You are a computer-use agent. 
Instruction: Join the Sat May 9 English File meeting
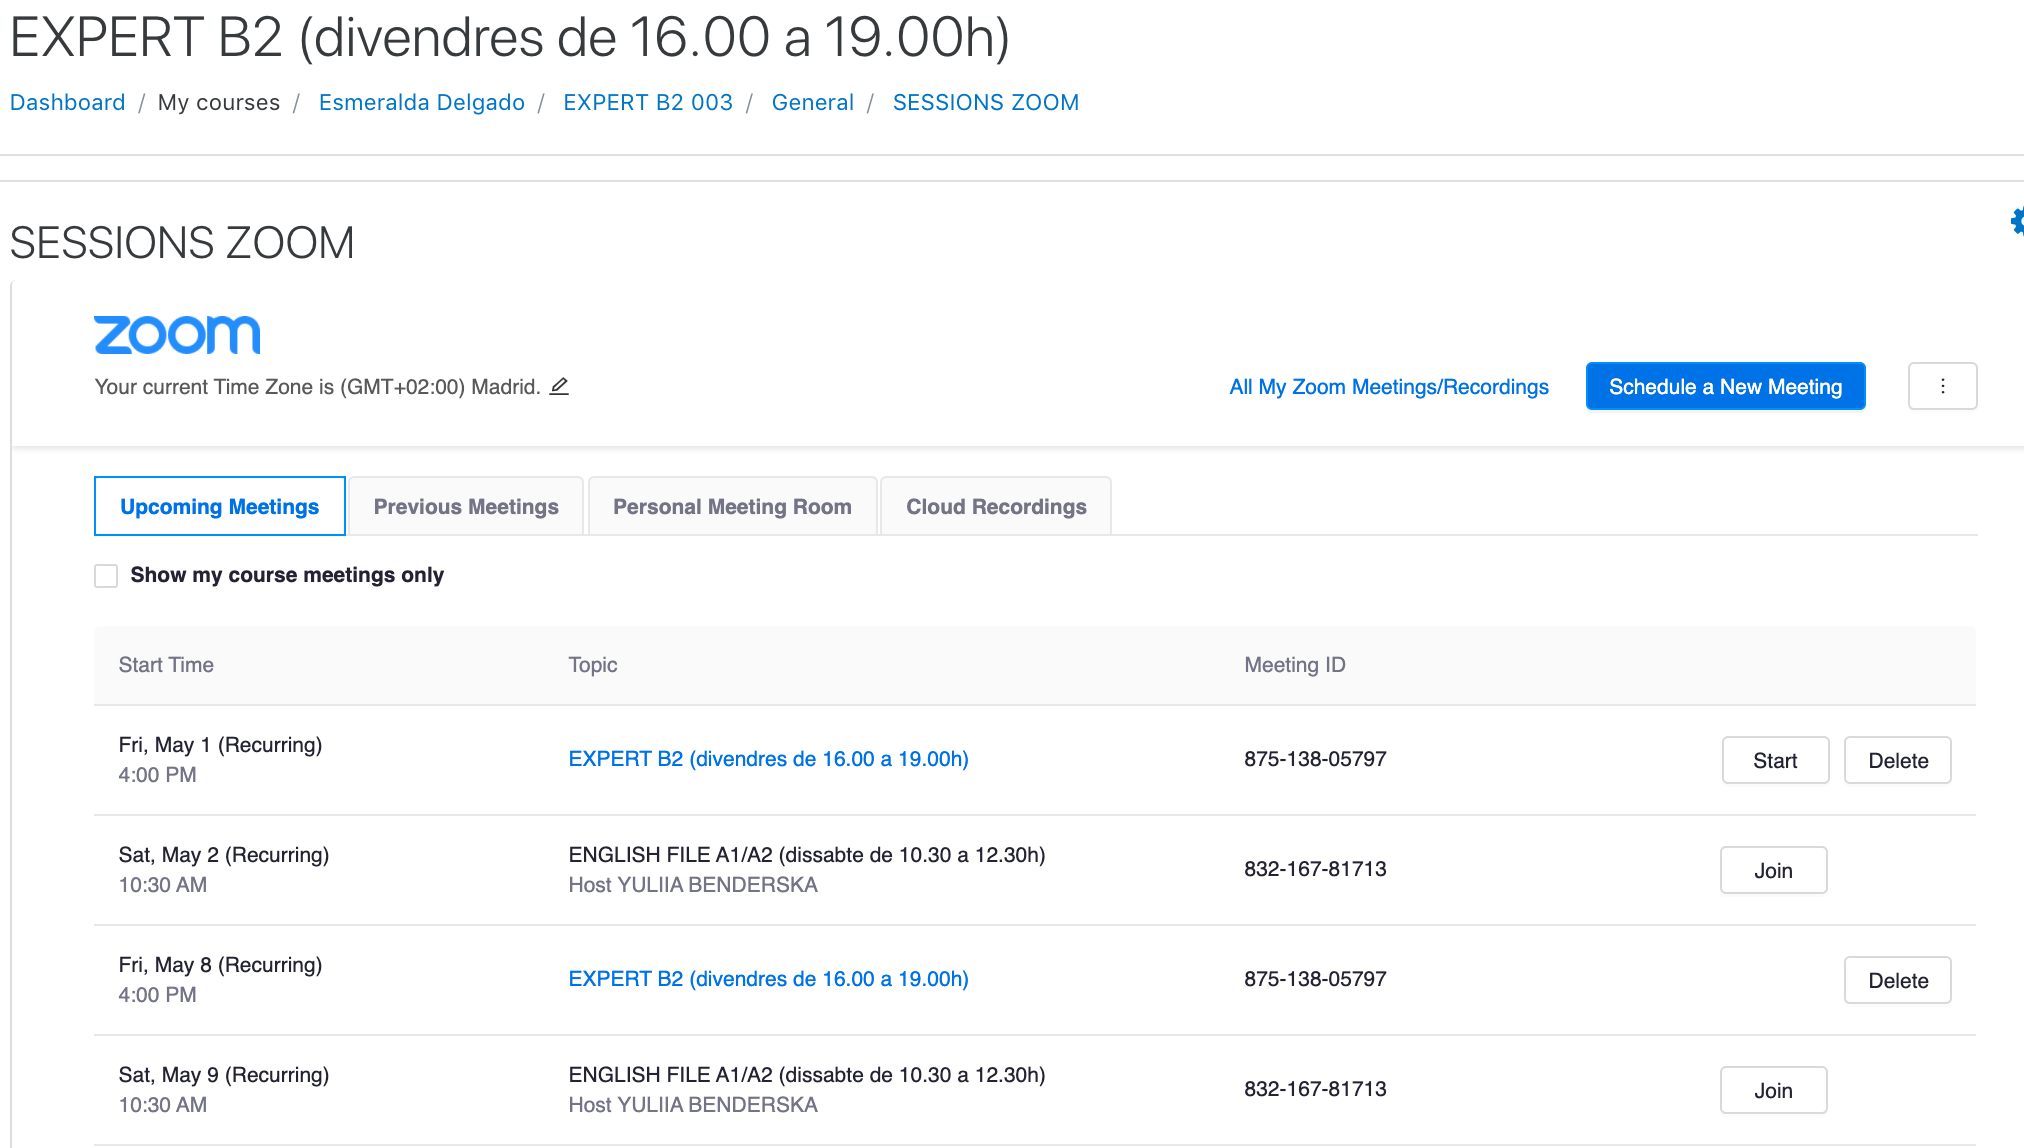coord(1773,1090)
